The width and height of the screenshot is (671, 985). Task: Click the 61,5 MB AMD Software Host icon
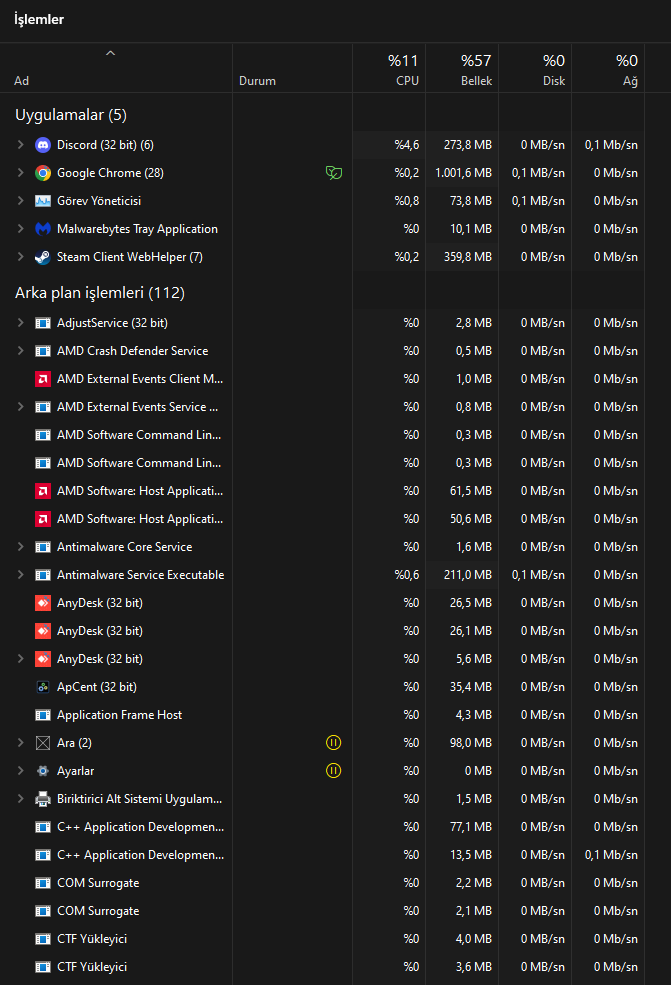[x=43, y=491]
